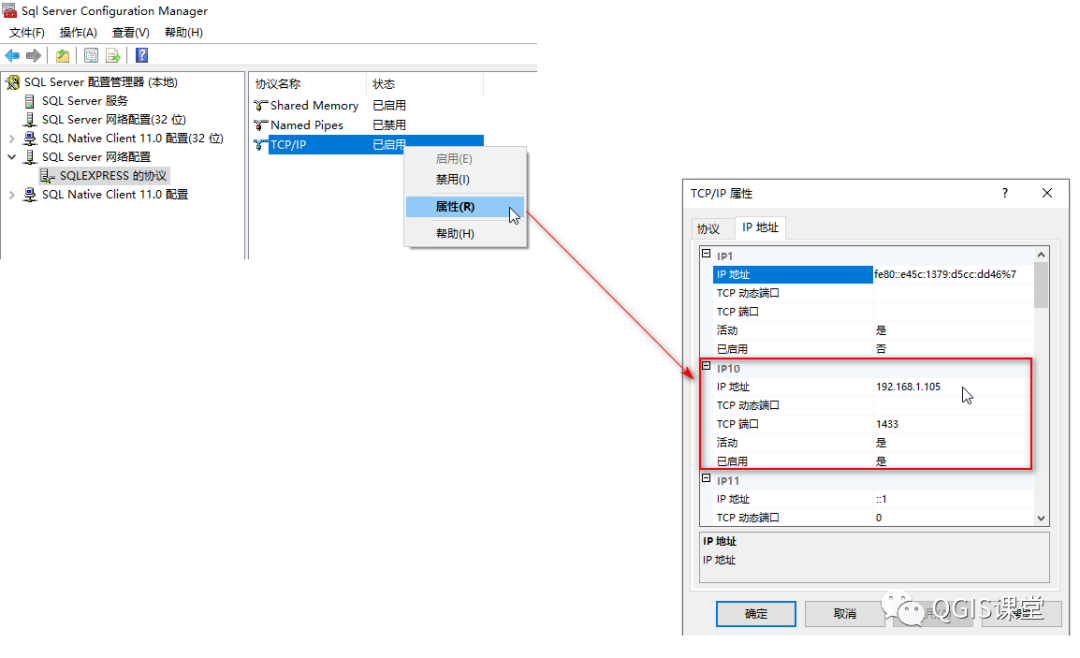Select the SQL Native Client 11.0 配置 (non-32-bit) label
This screenshot has height=658, width=1080.
click(x=114, y=195)
